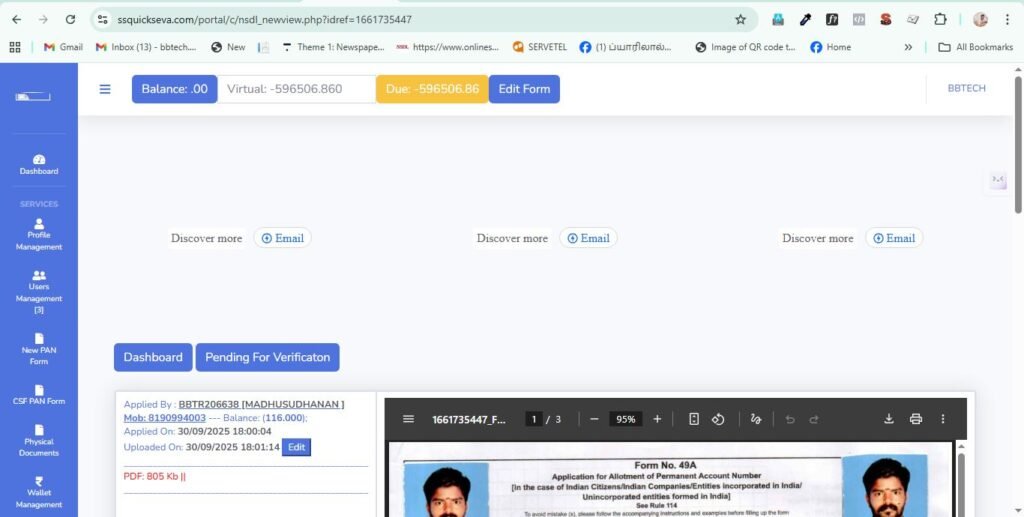Bookmark this page with the star icon
The height and width of the screenshot is (517, 1024).
tap(740, 19)
